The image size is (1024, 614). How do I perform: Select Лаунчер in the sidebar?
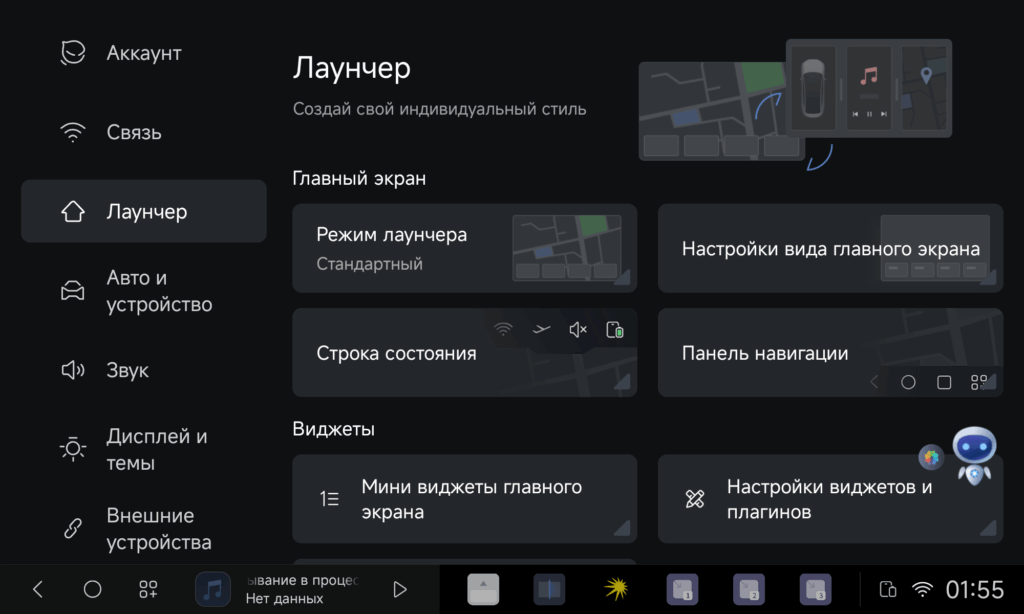tap(144, 212)
